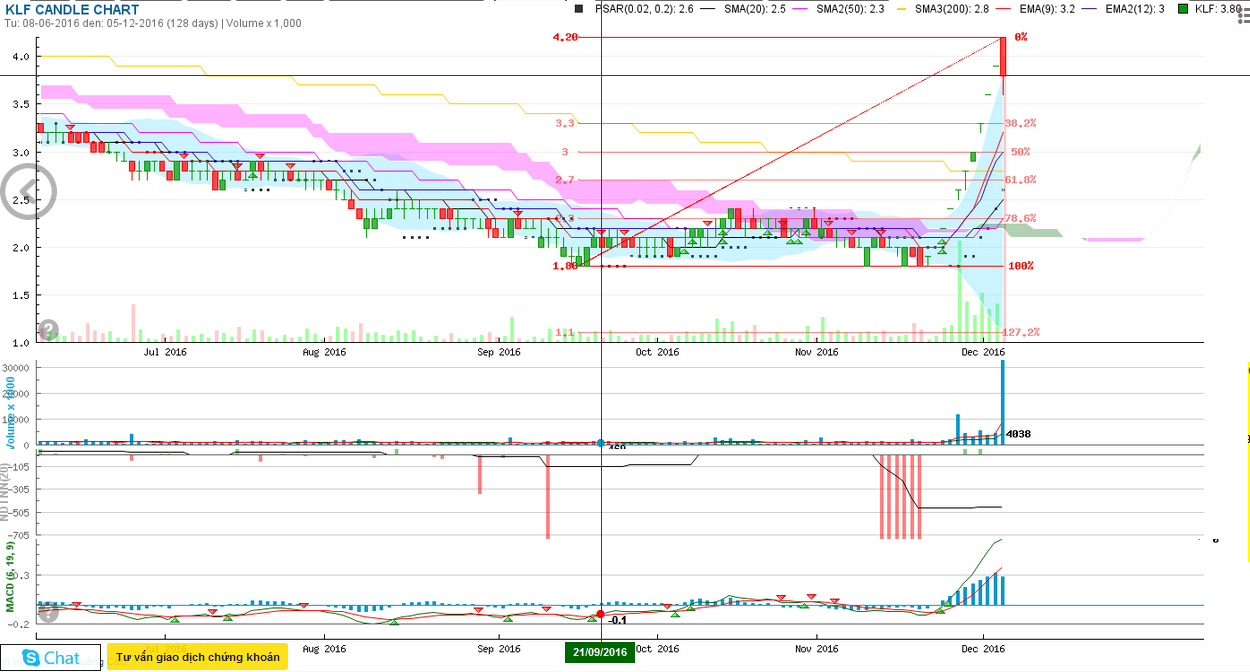Toggle the EMA2(12) legend series
Image resolution: width=1250 pixels, height=672 pixels.
(x=1125, y=8)
